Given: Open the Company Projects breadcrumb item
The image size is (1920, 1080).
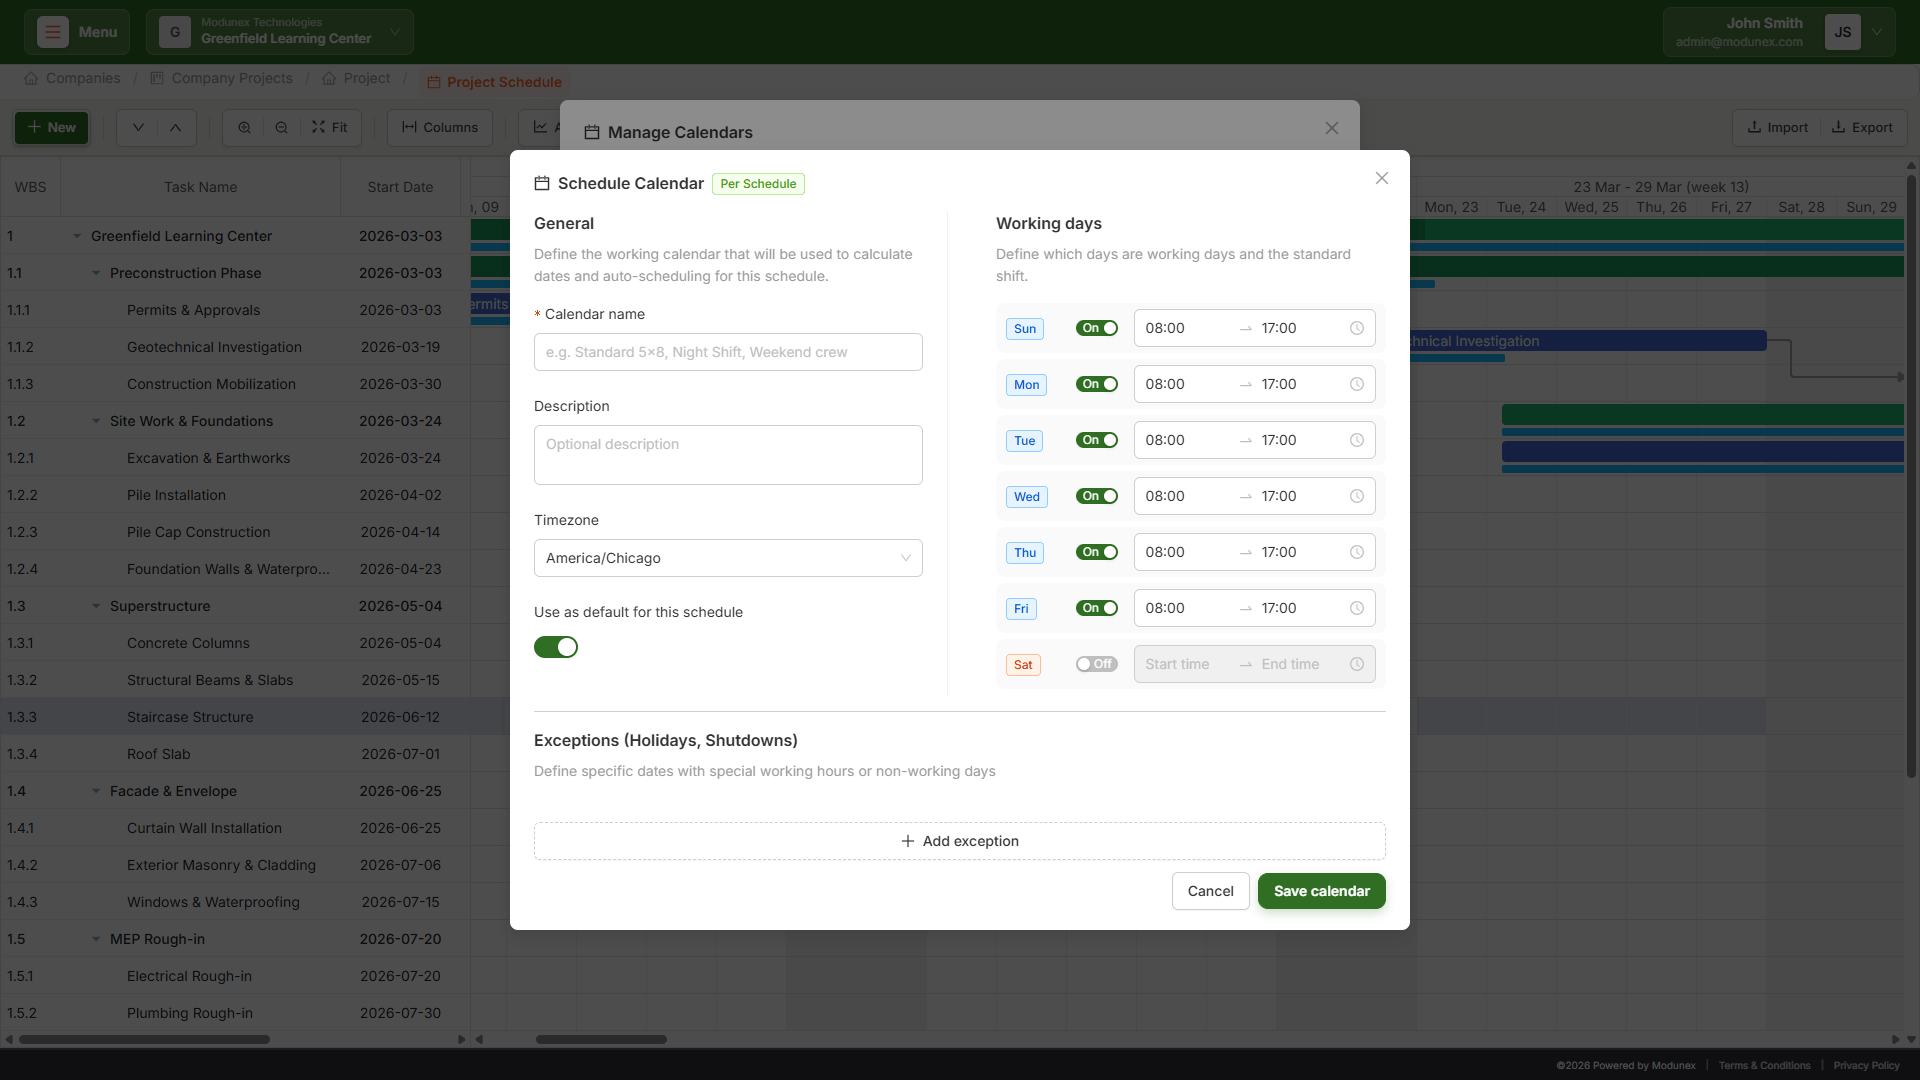Looking at the screenshot, I should 231,78.
